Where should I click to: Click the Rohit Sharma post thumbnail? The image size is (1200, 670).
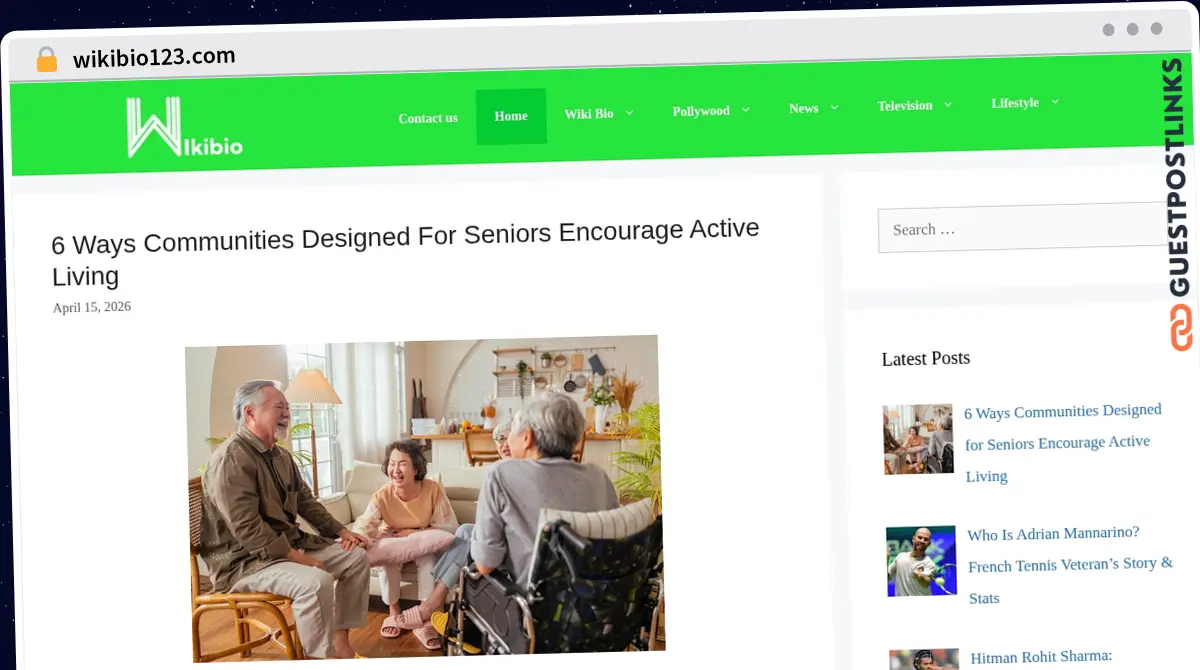click(924, 660)
